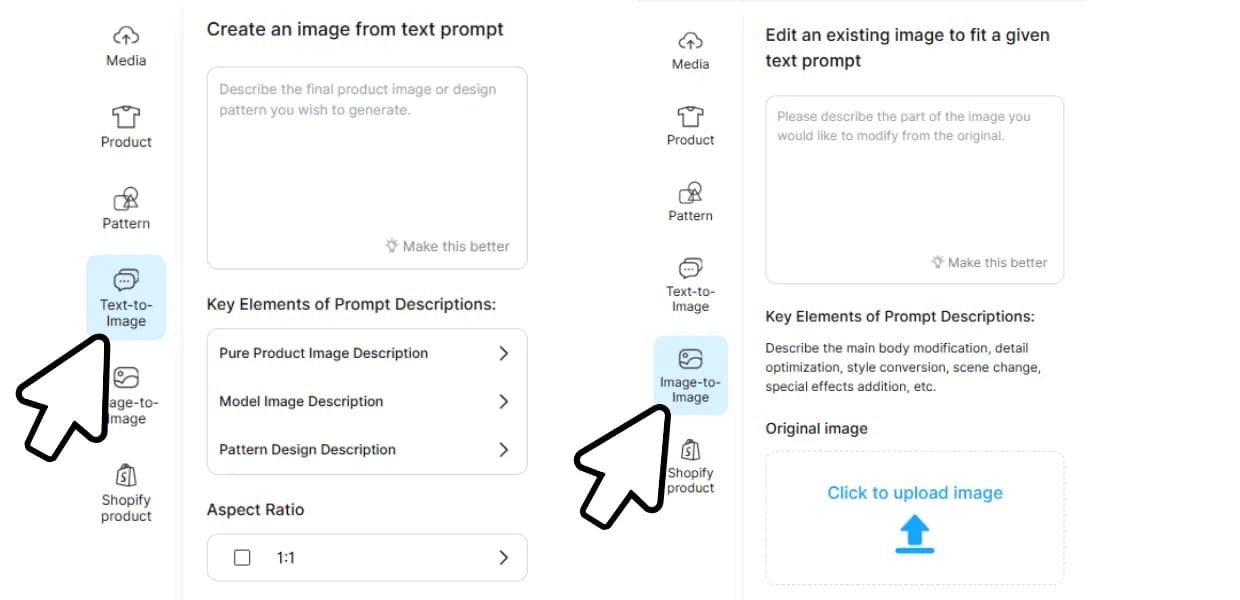The image size is (1240, 600).
Task: Expand Pure Product Image Description
Action: coord(503,353)
